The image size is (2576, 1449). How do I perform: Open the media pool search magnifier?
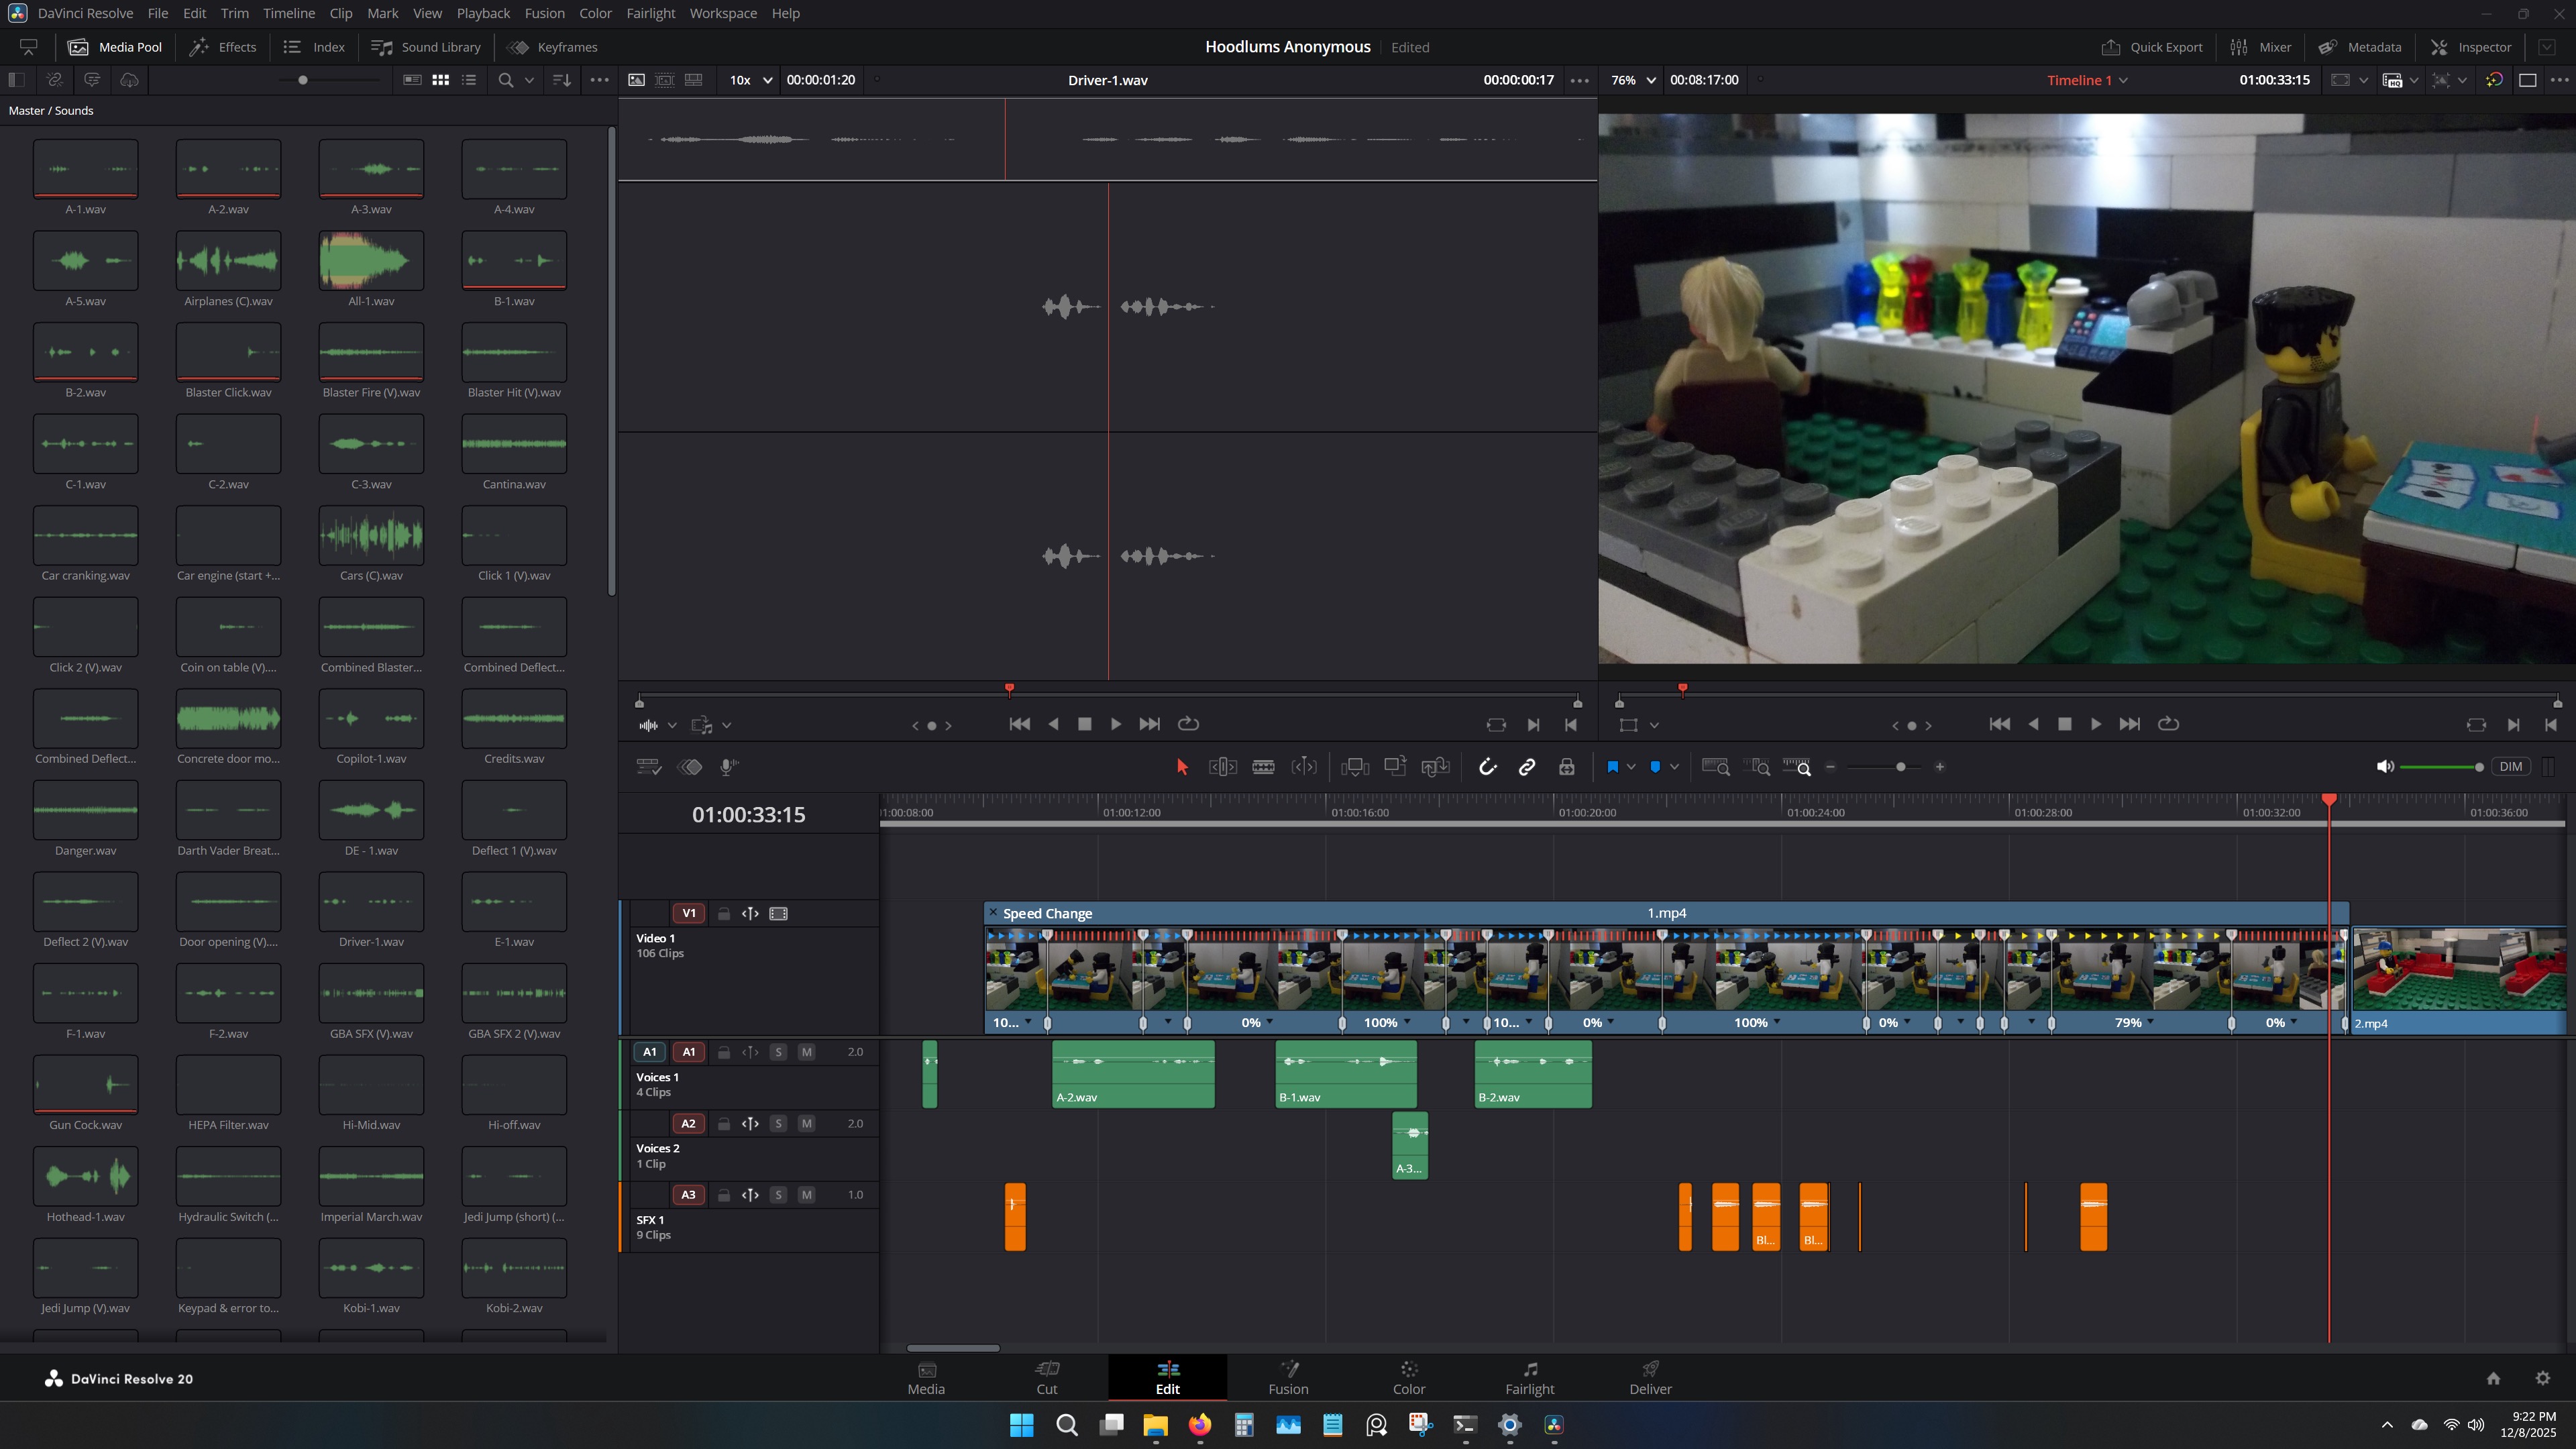coord(506,80)
